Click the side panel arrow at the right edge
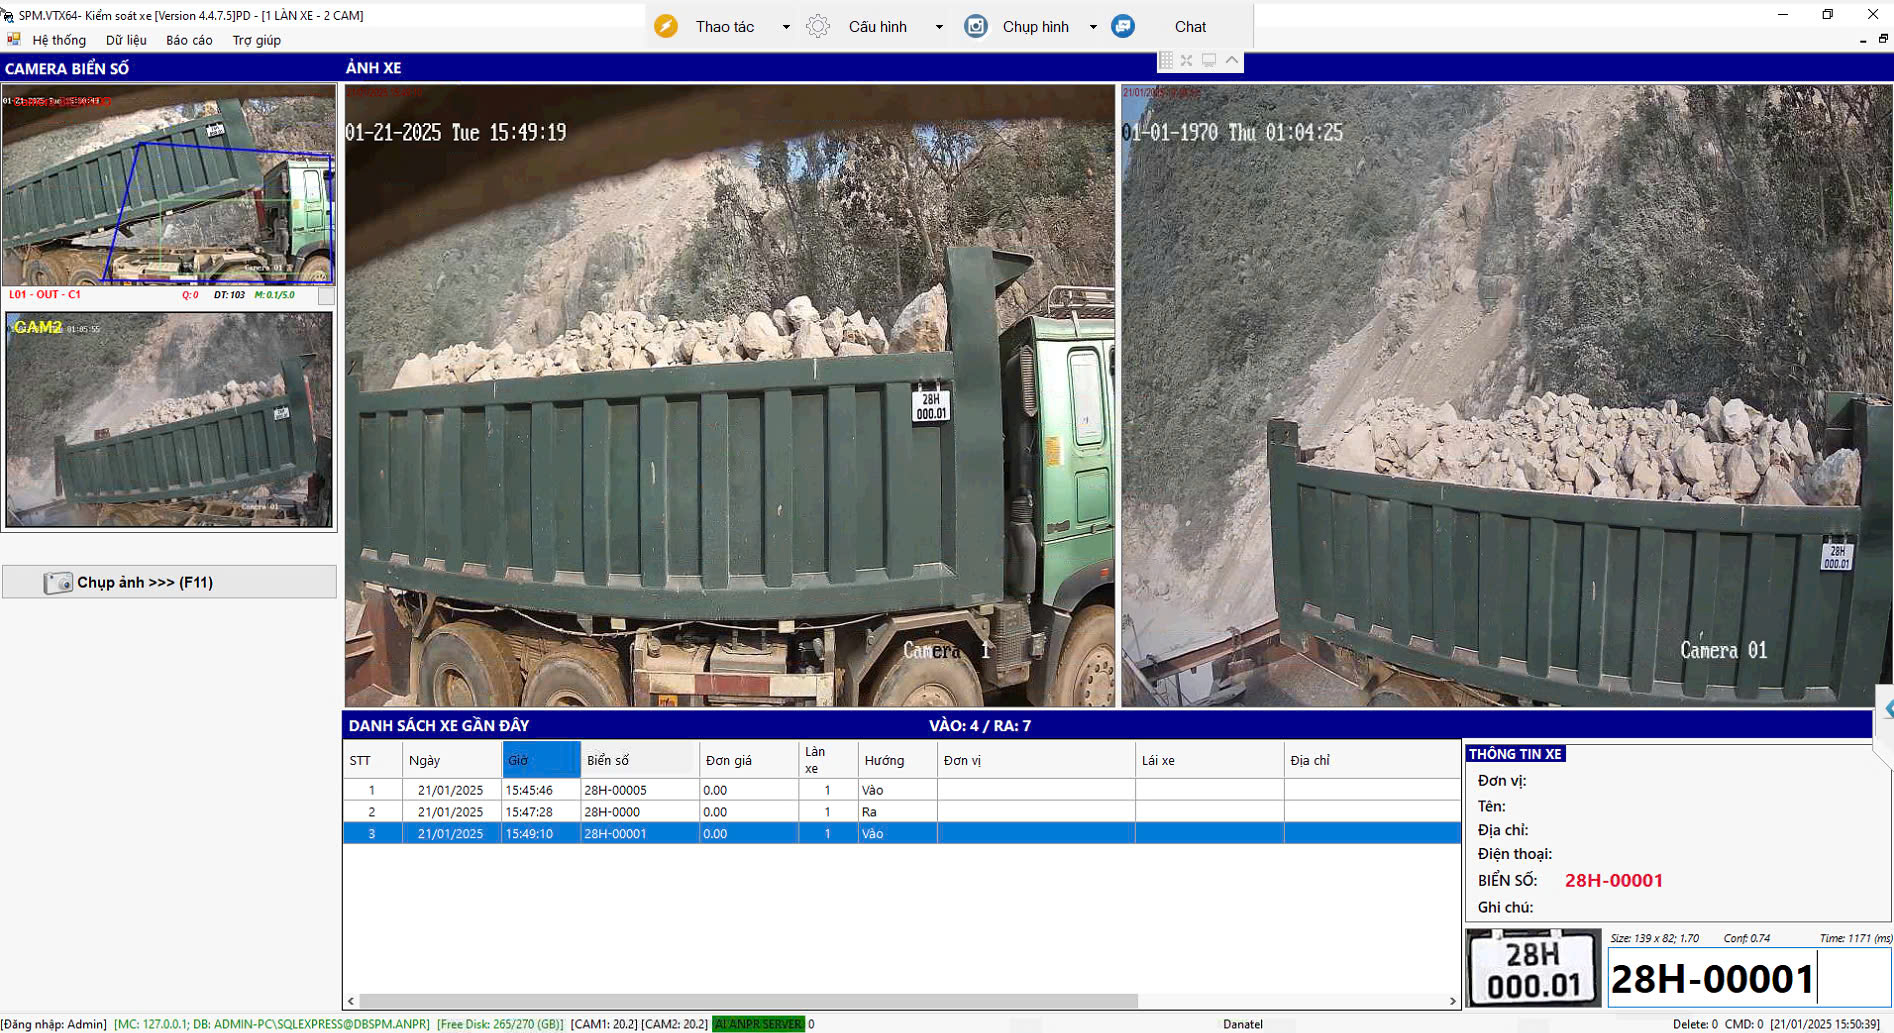This screenshot has height=1033, width=1894. (1887, 709)
